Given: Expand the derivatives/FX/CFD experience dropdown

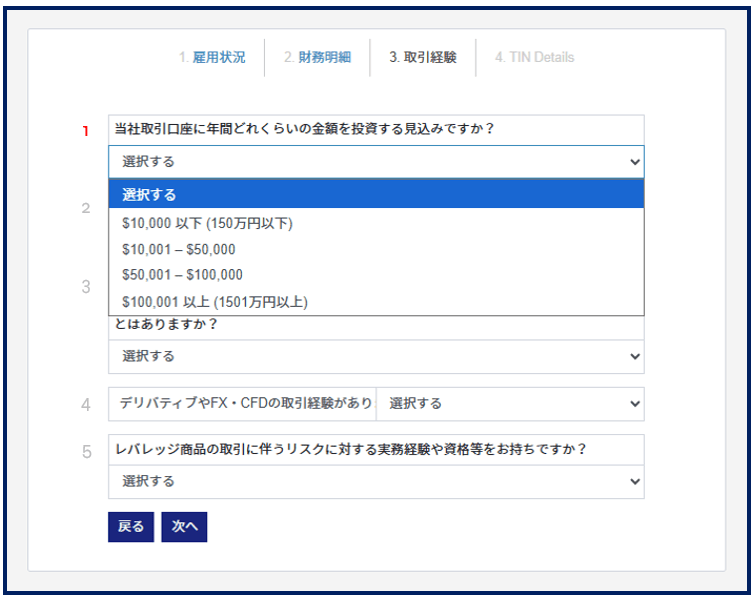Looking at the screenshot, I should point(510,404).
